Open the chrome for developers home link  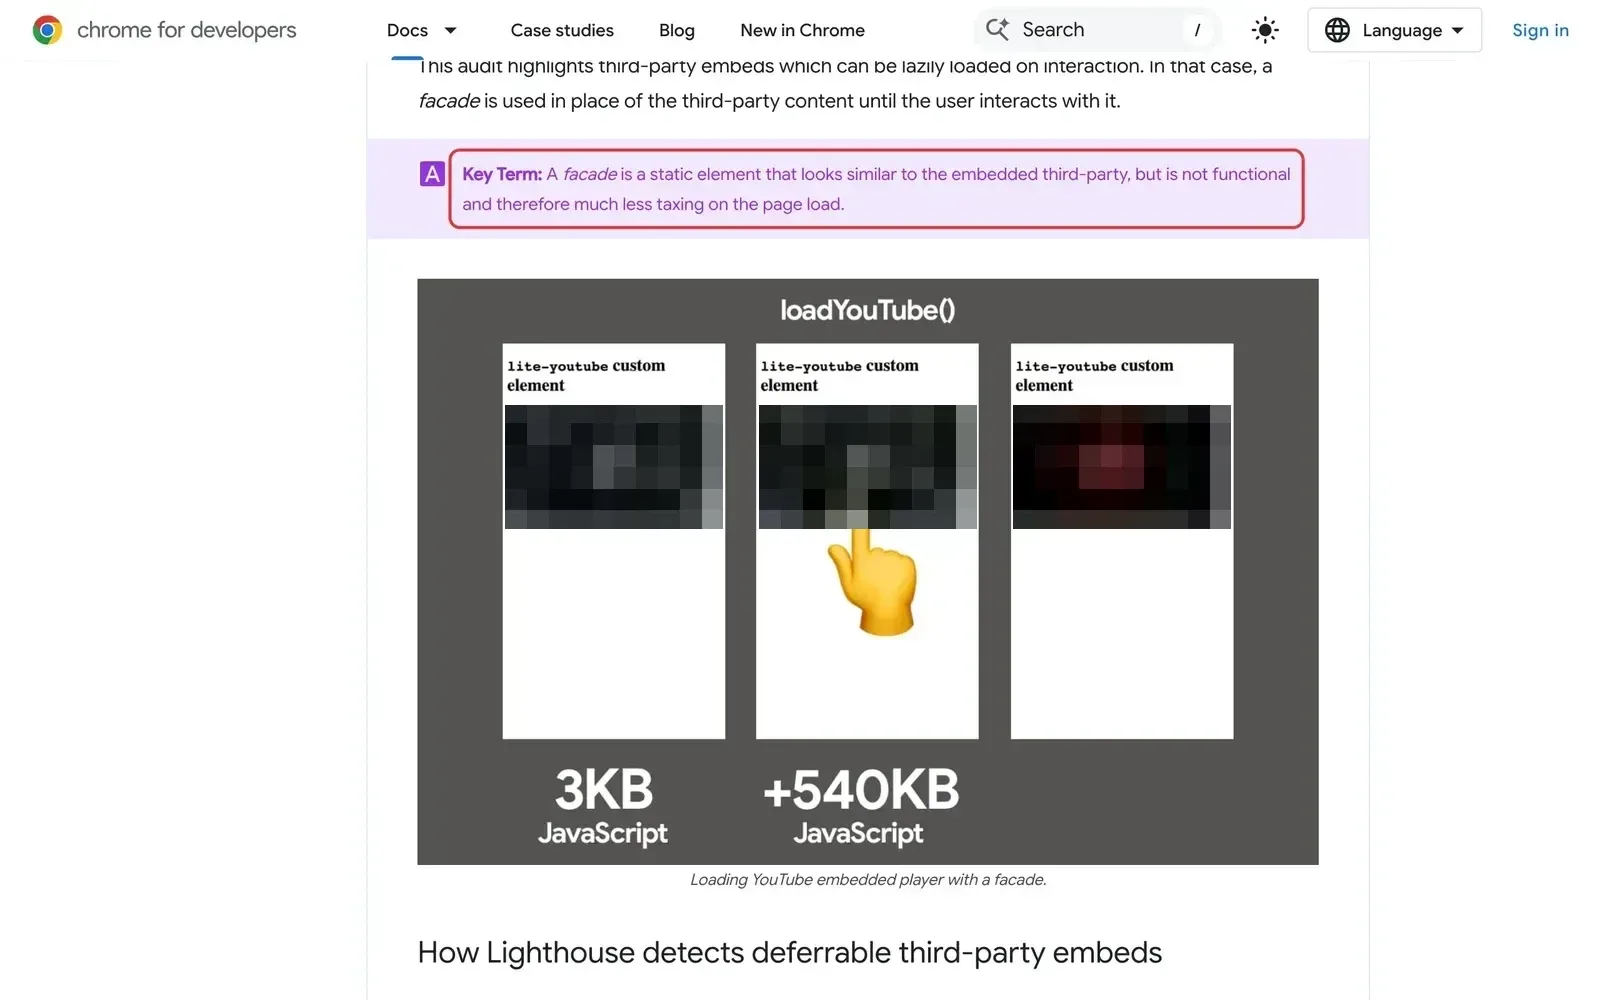(x=165, y=30)
